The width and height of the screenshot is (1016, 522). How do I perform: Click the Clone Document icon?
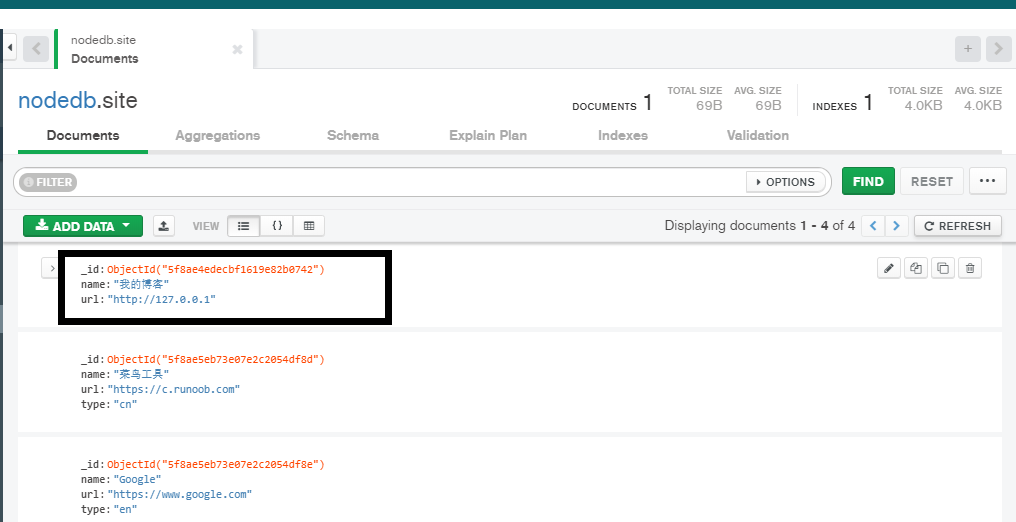[x=943, y=268]
